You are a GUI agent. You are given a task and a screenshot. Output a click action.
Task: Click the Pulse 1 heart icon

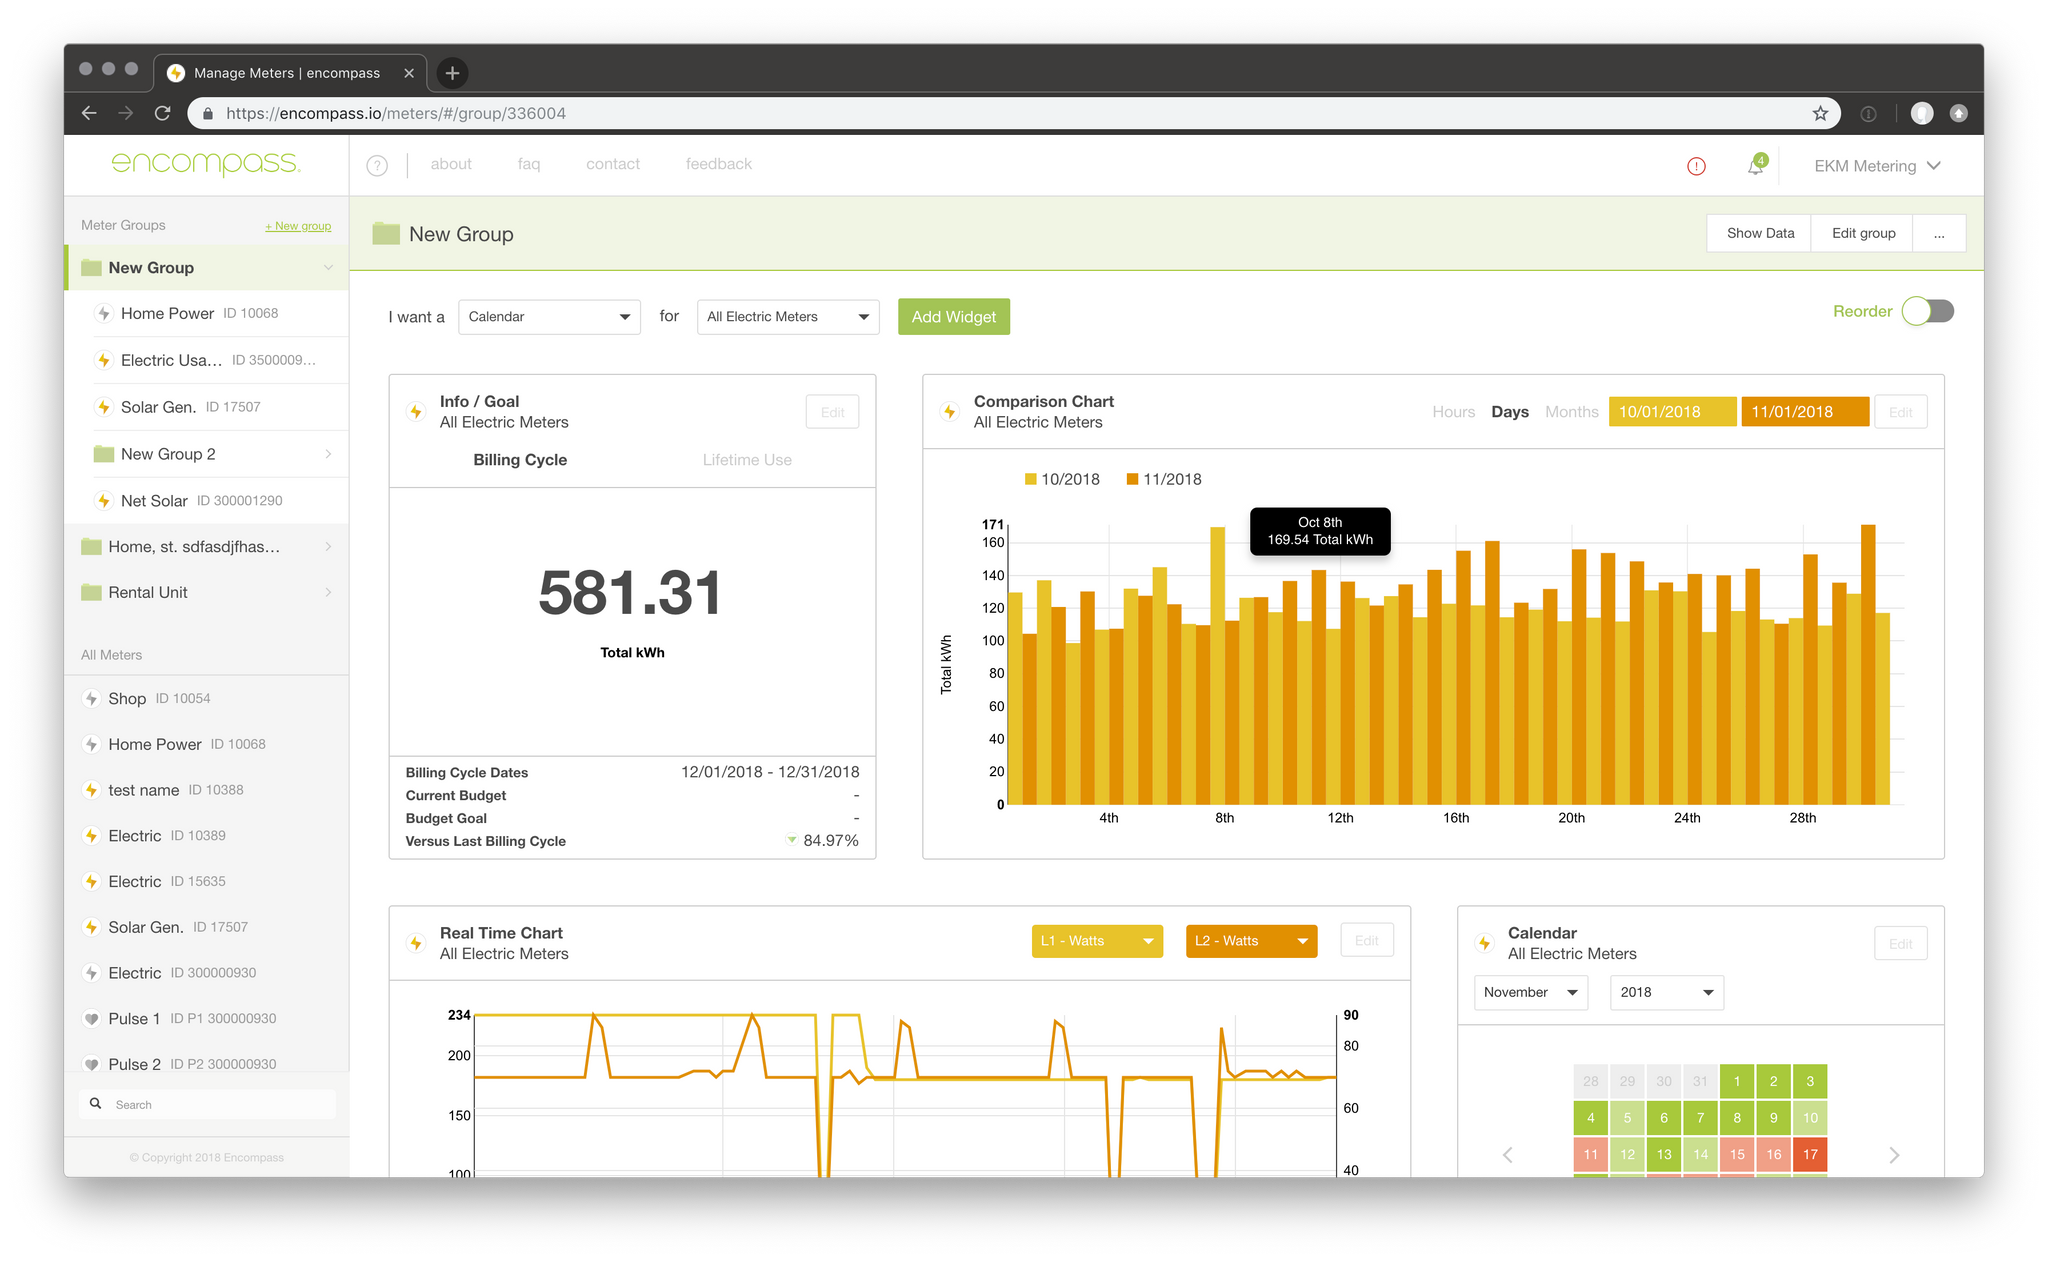[91, 1019]
